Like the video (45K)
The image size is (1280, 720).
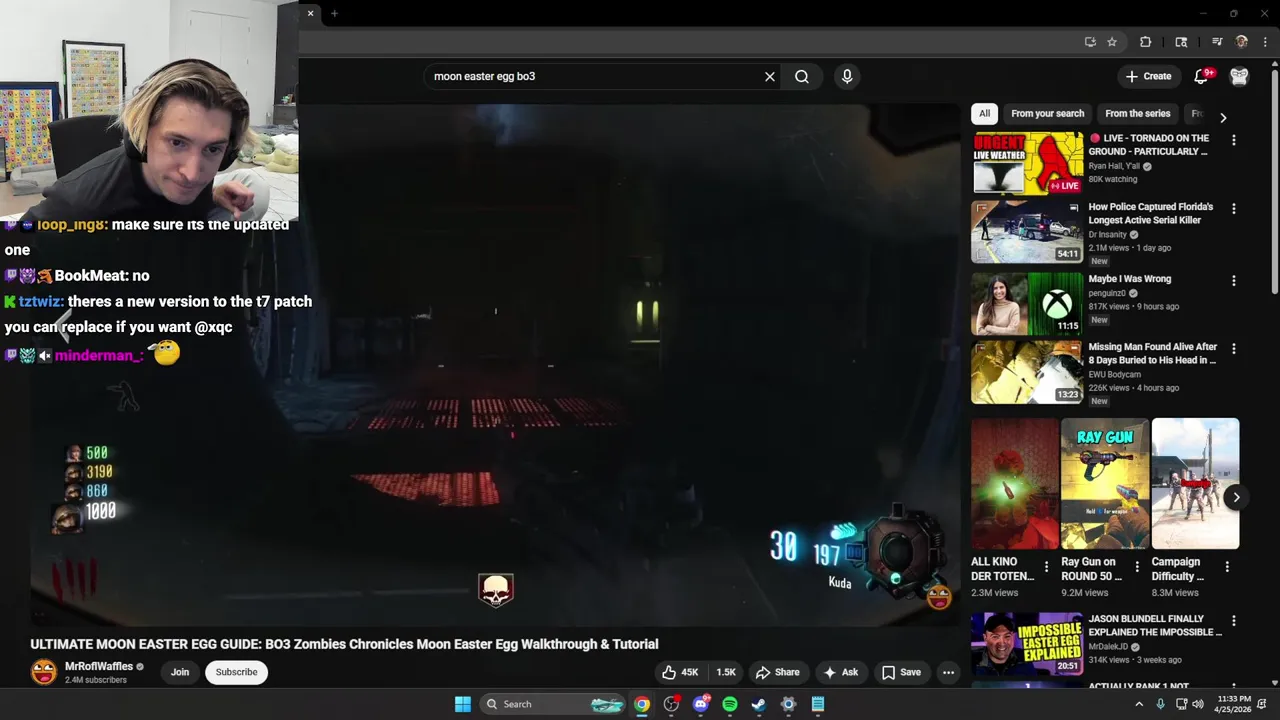coord(680,672)
